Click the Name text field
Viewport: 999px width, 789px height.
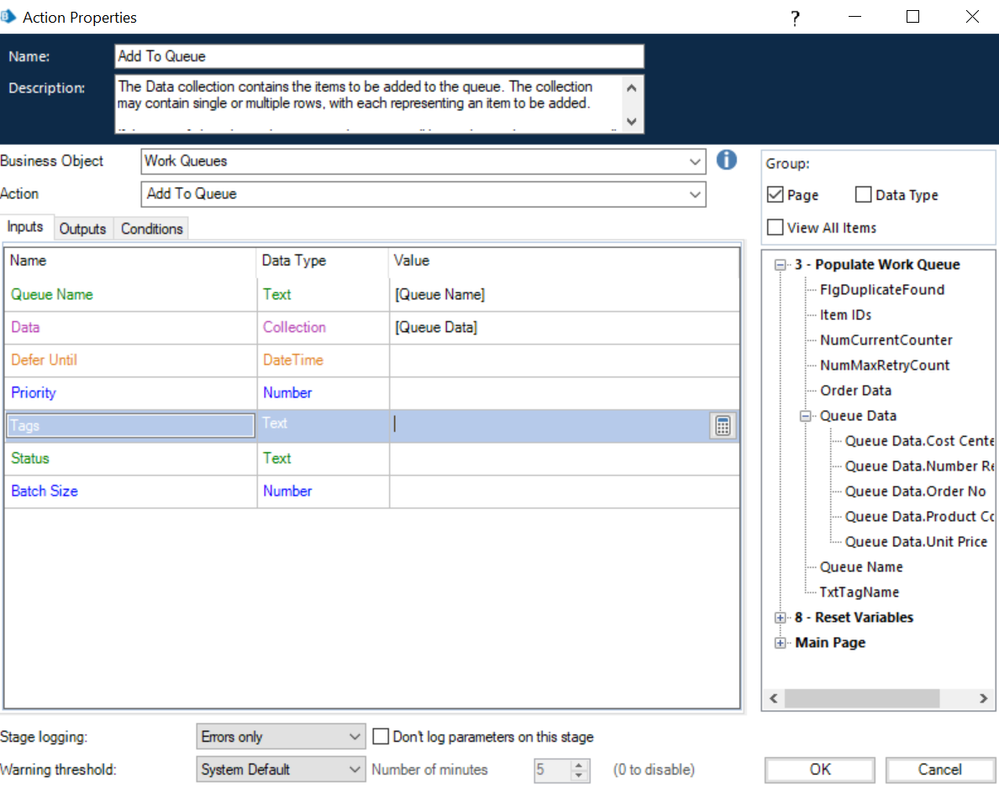point(378,57)
